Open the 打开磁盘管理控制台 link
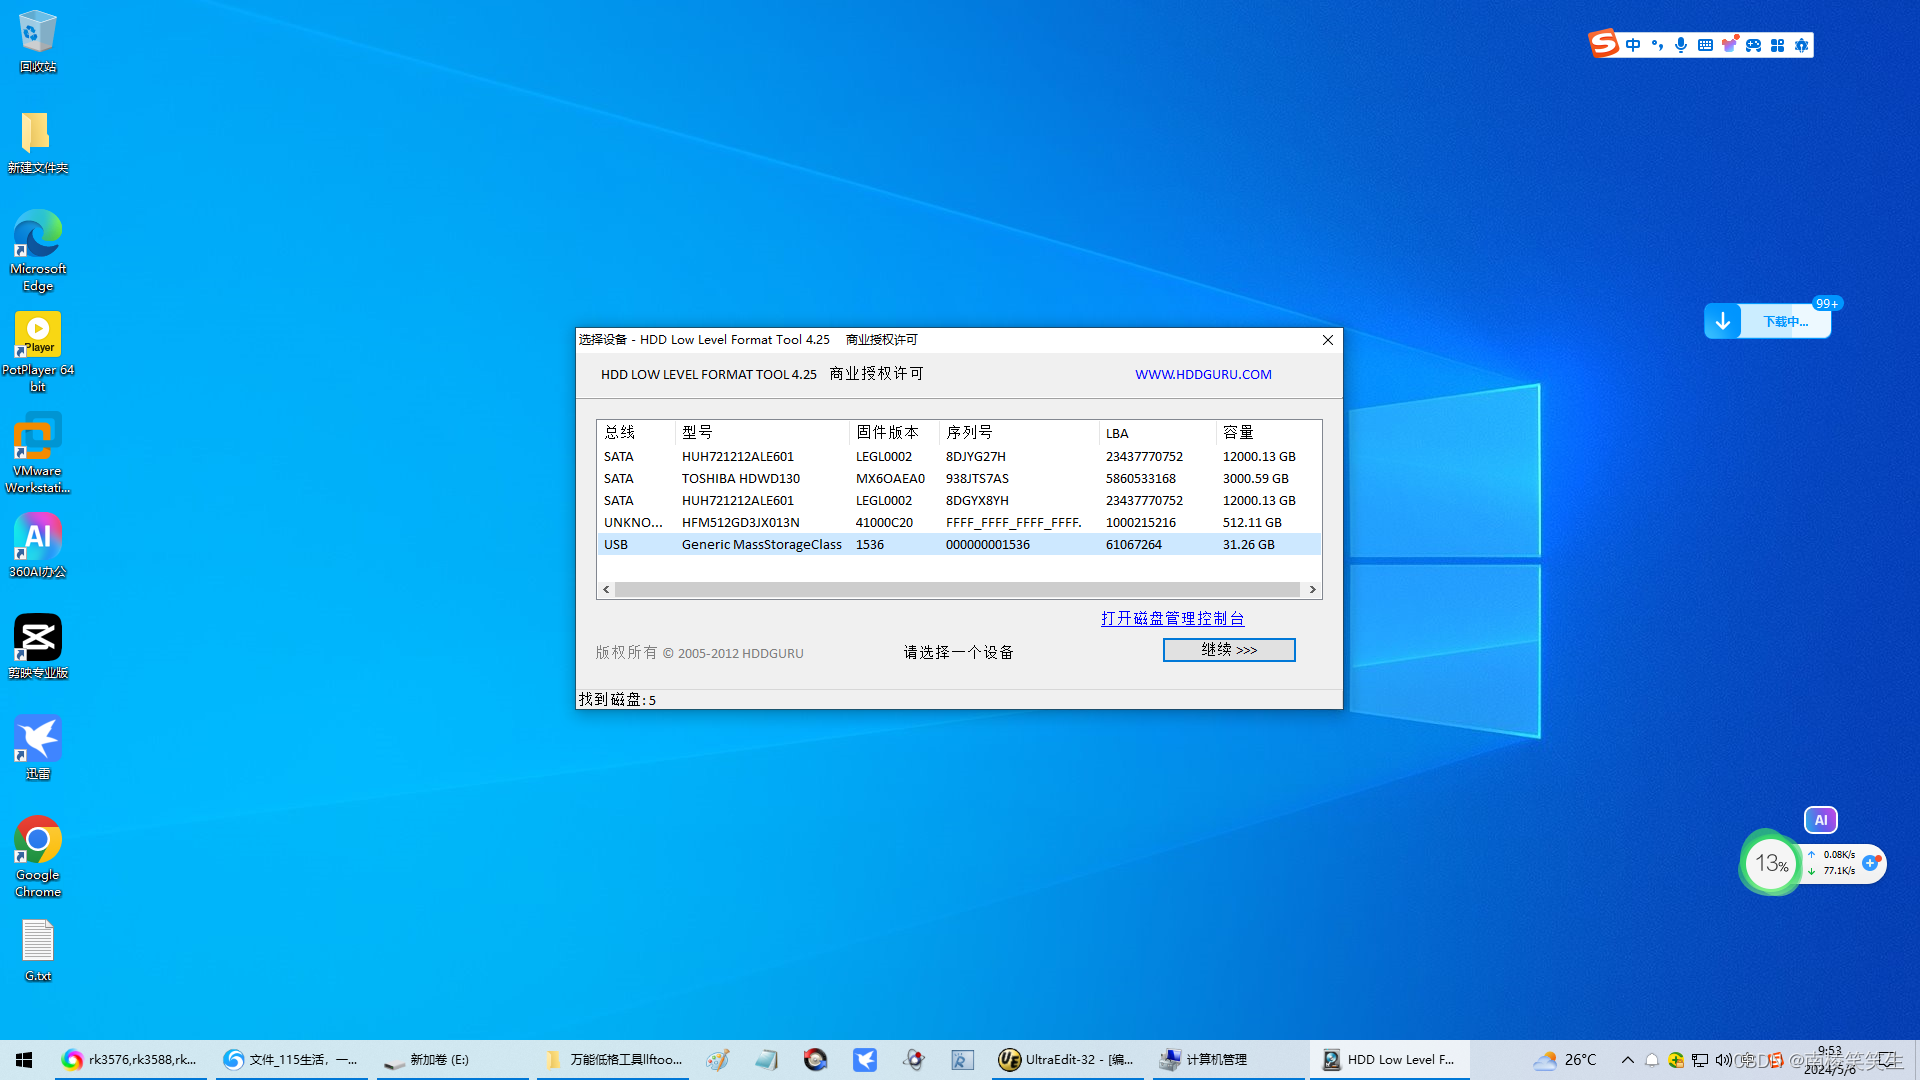 click(1172, 618)
